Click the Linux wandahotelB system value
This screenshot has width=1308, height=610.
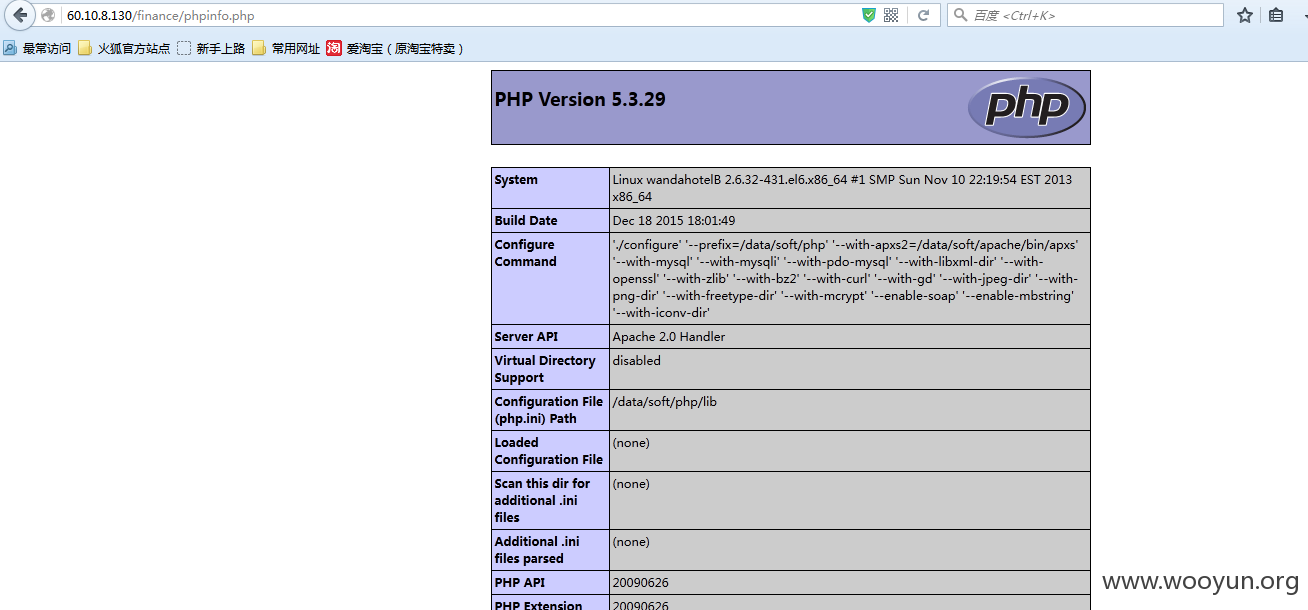842,188
